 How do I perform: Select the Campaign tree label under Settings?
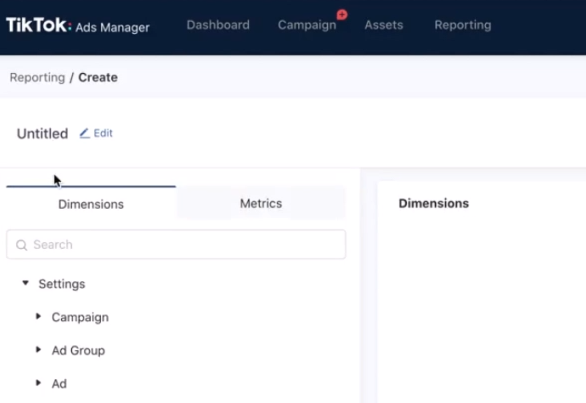pos(80,317)
